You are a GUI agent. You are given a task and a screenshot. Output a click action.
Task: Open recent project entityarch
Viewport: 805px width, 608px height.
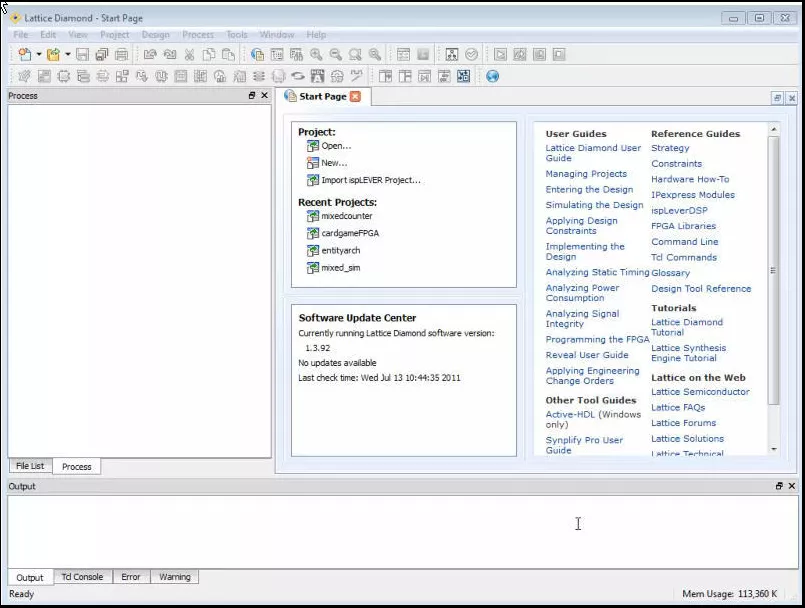(x=340, y=251)
